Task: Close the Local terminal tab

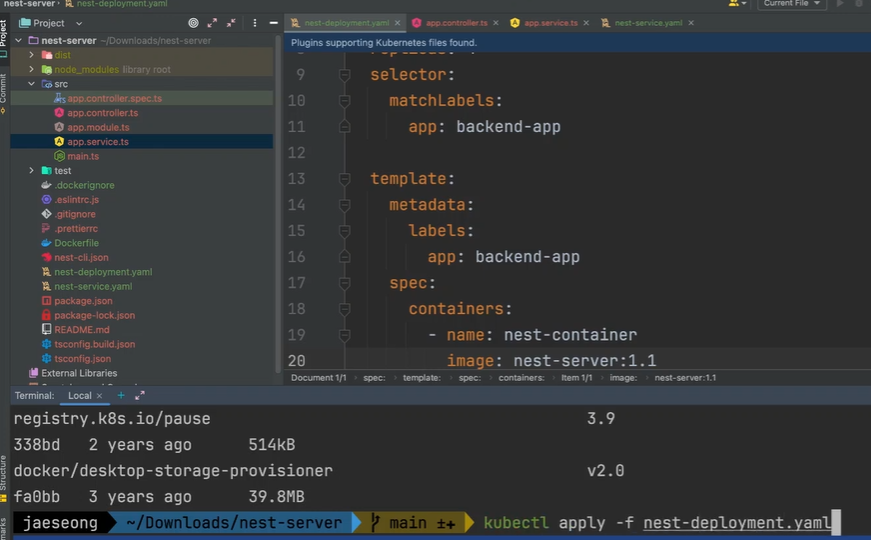Action: click(99, 396)
